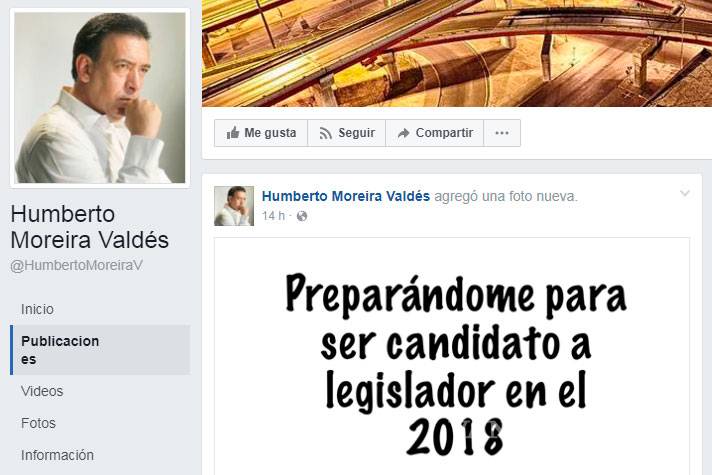The height and width of the screenshot is (475, 712).
Task: Click the Seguir feed button
Action: [347, 133]
